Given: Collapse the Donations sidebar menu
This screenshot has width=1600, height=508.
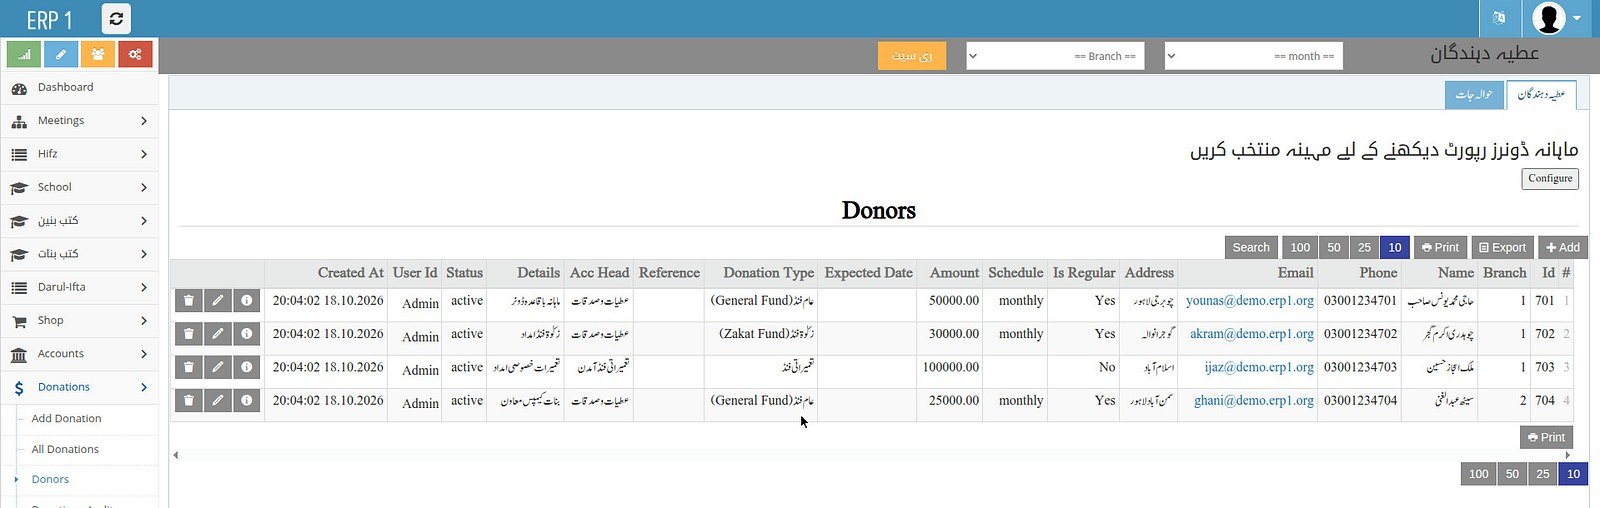Looking at the screenshot, I should [79, 387].
